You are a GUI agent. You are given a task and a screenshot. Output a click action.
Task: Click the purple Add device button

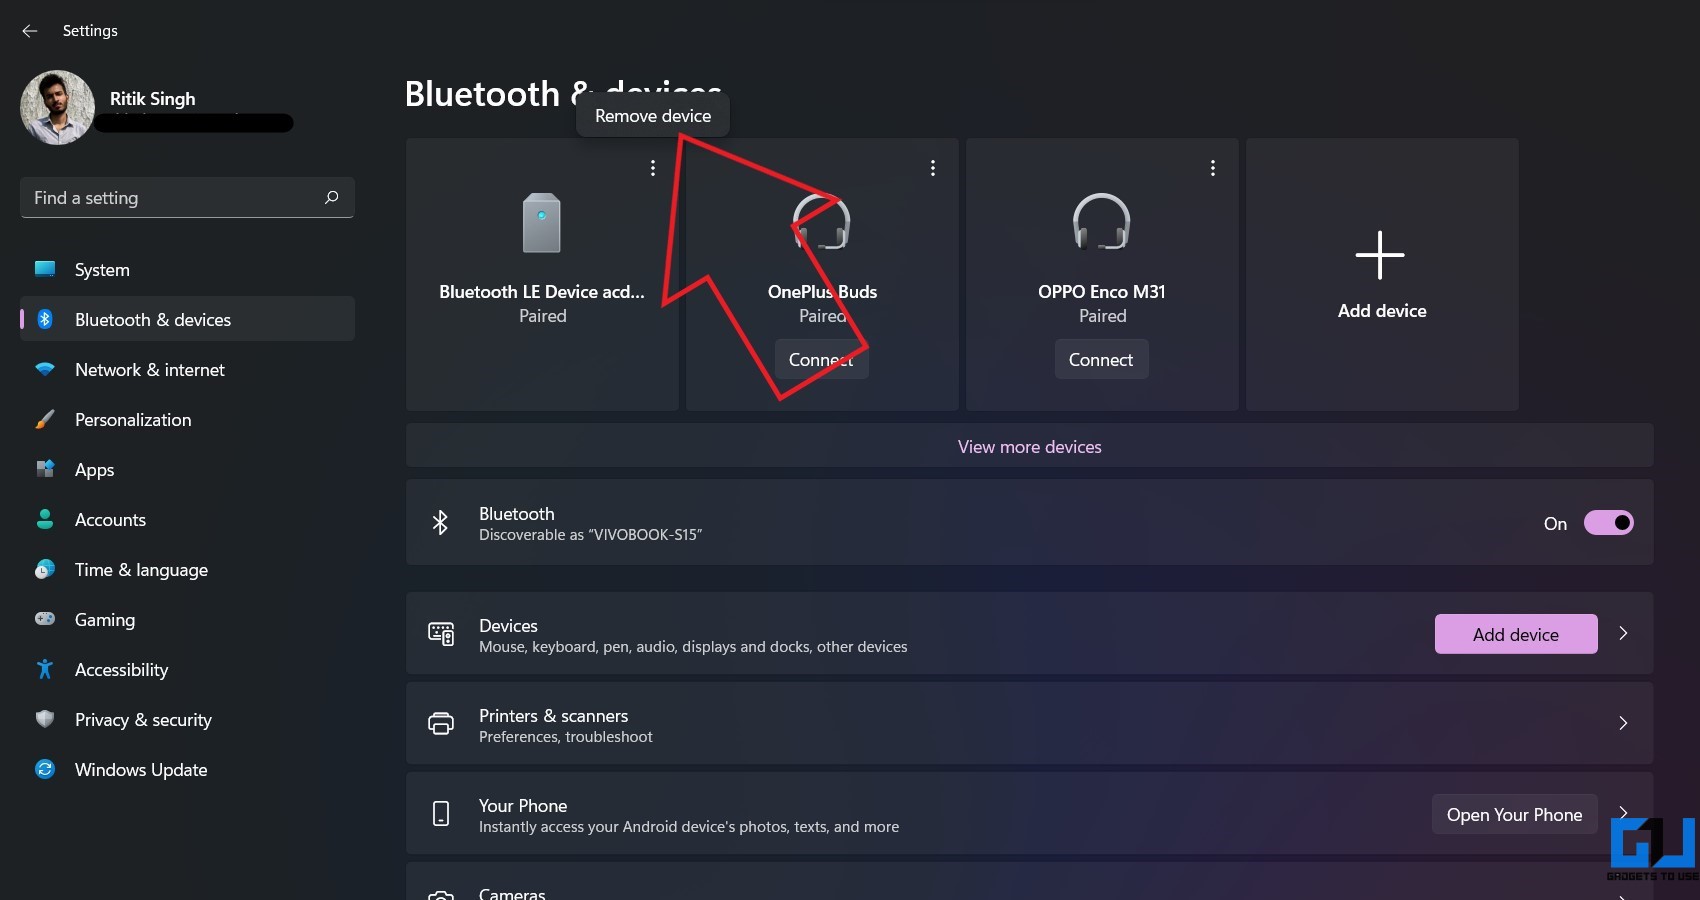click(1516, 634)
